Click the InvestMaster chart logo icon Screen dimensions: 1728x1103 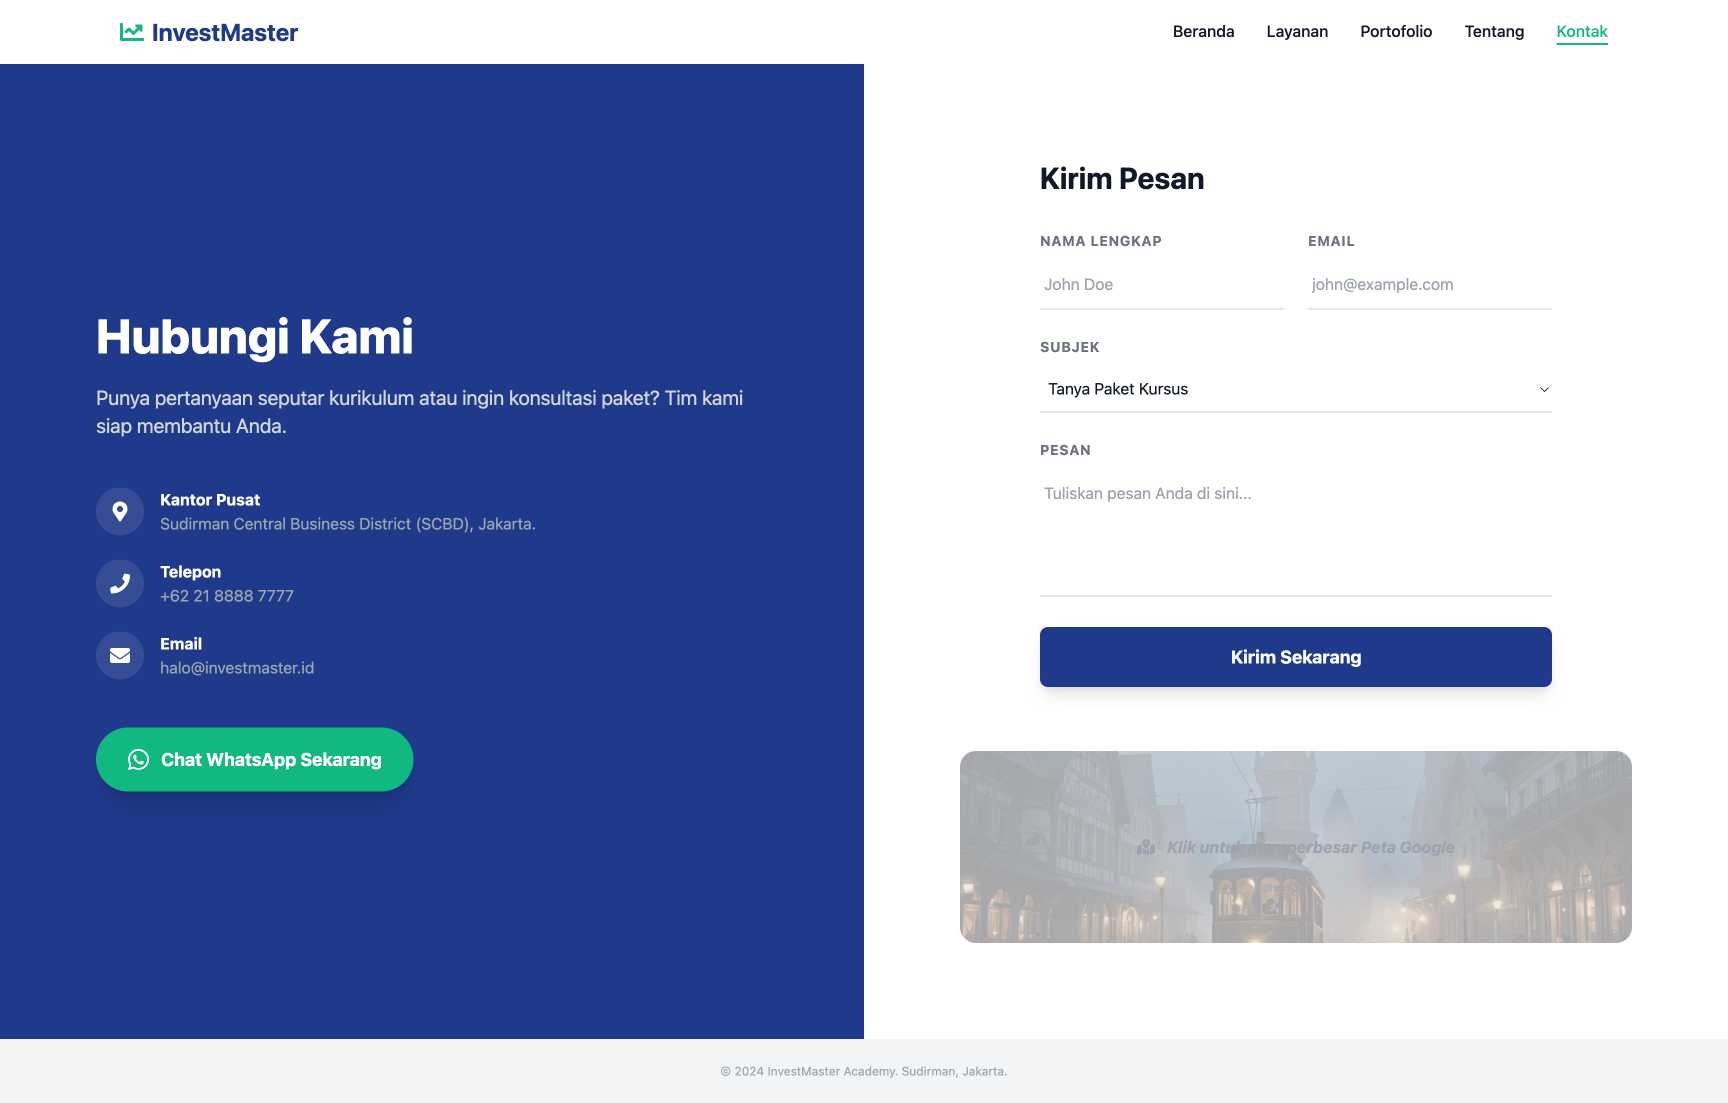click(132, 31)
